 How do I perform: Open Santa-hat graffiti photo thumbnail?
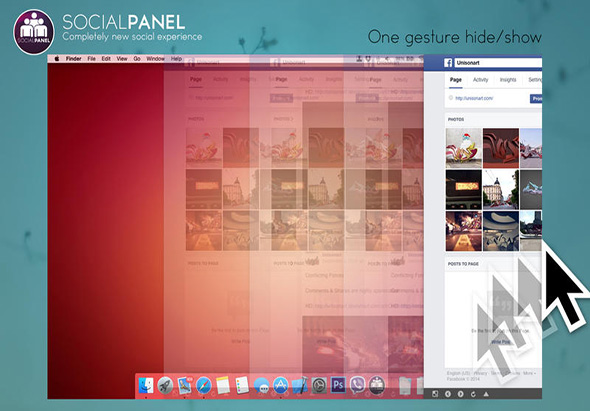(464, 148)
